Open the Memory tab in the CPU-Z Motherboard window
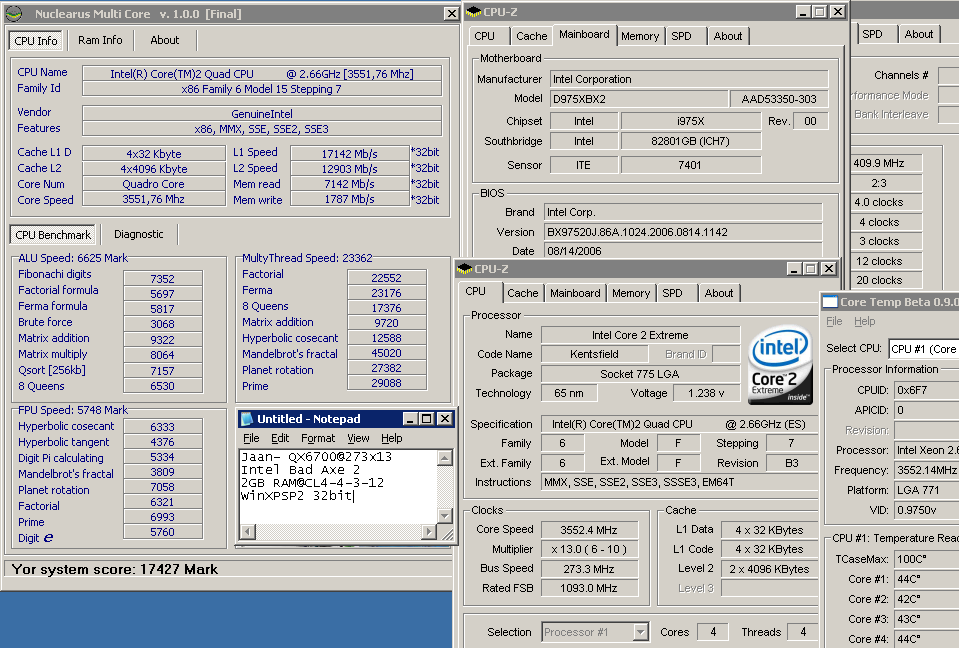This screenshot has height=648, width=959. (640, 36)
